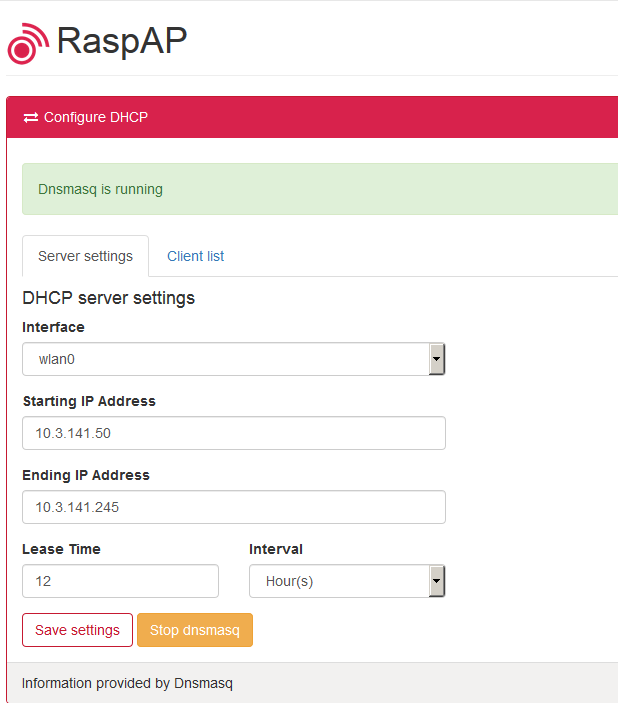Click the Lease Time label
618x703 pixels.
coord(61,549)
